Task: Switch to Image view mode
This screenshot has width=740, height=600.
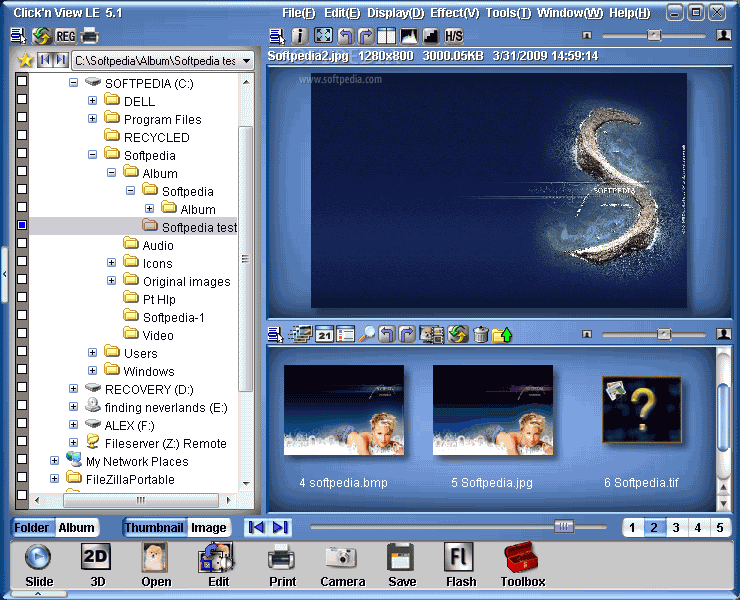Action: pyautogui.click(x=208, y=527)
